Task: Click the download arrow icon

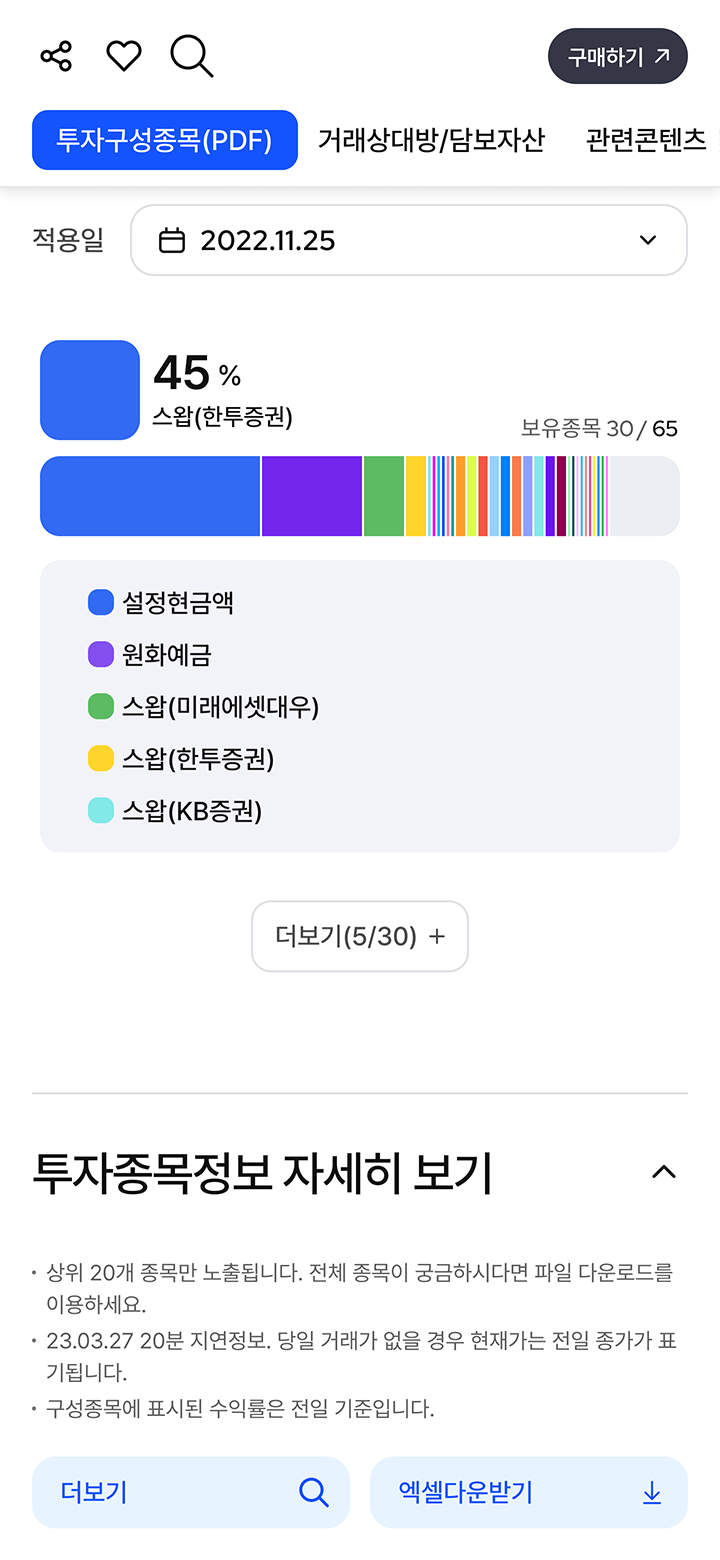Action: pyautogui.click(x=652, y=1493)
